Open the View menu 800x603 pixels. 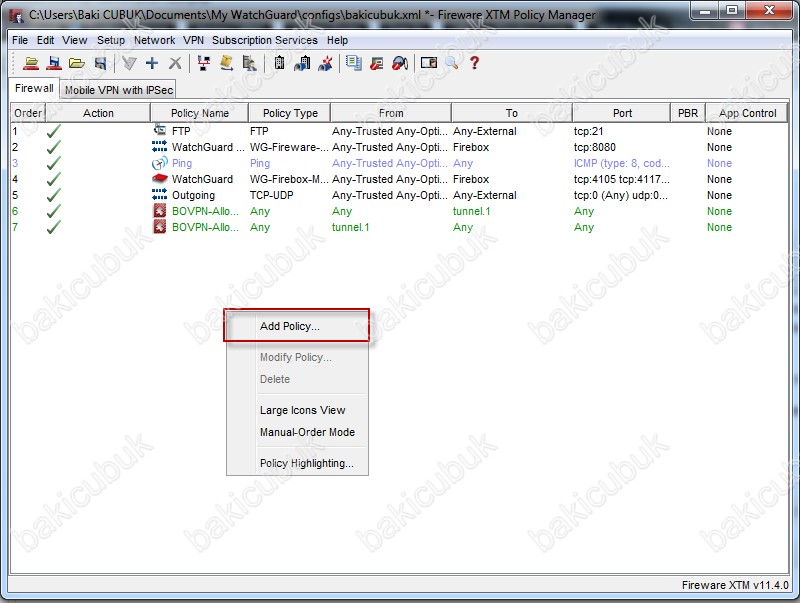[74, 40]
